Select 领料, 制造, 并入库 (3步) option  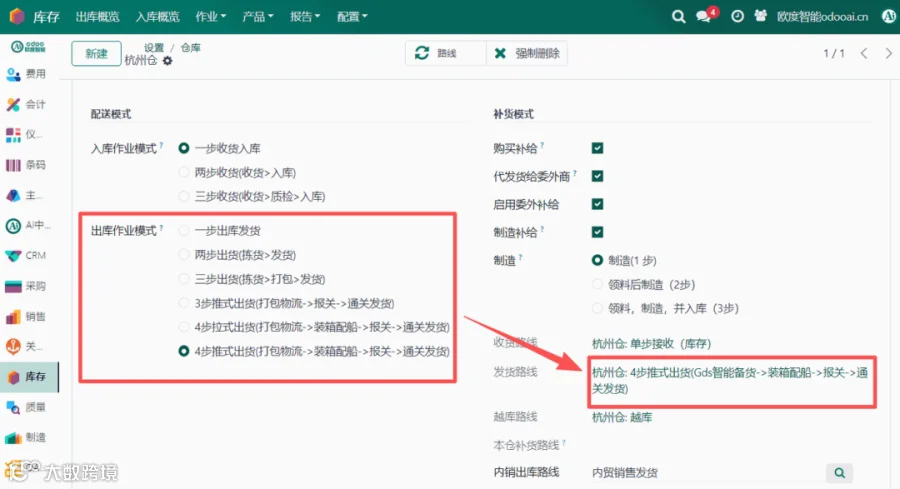pos(598,309)
